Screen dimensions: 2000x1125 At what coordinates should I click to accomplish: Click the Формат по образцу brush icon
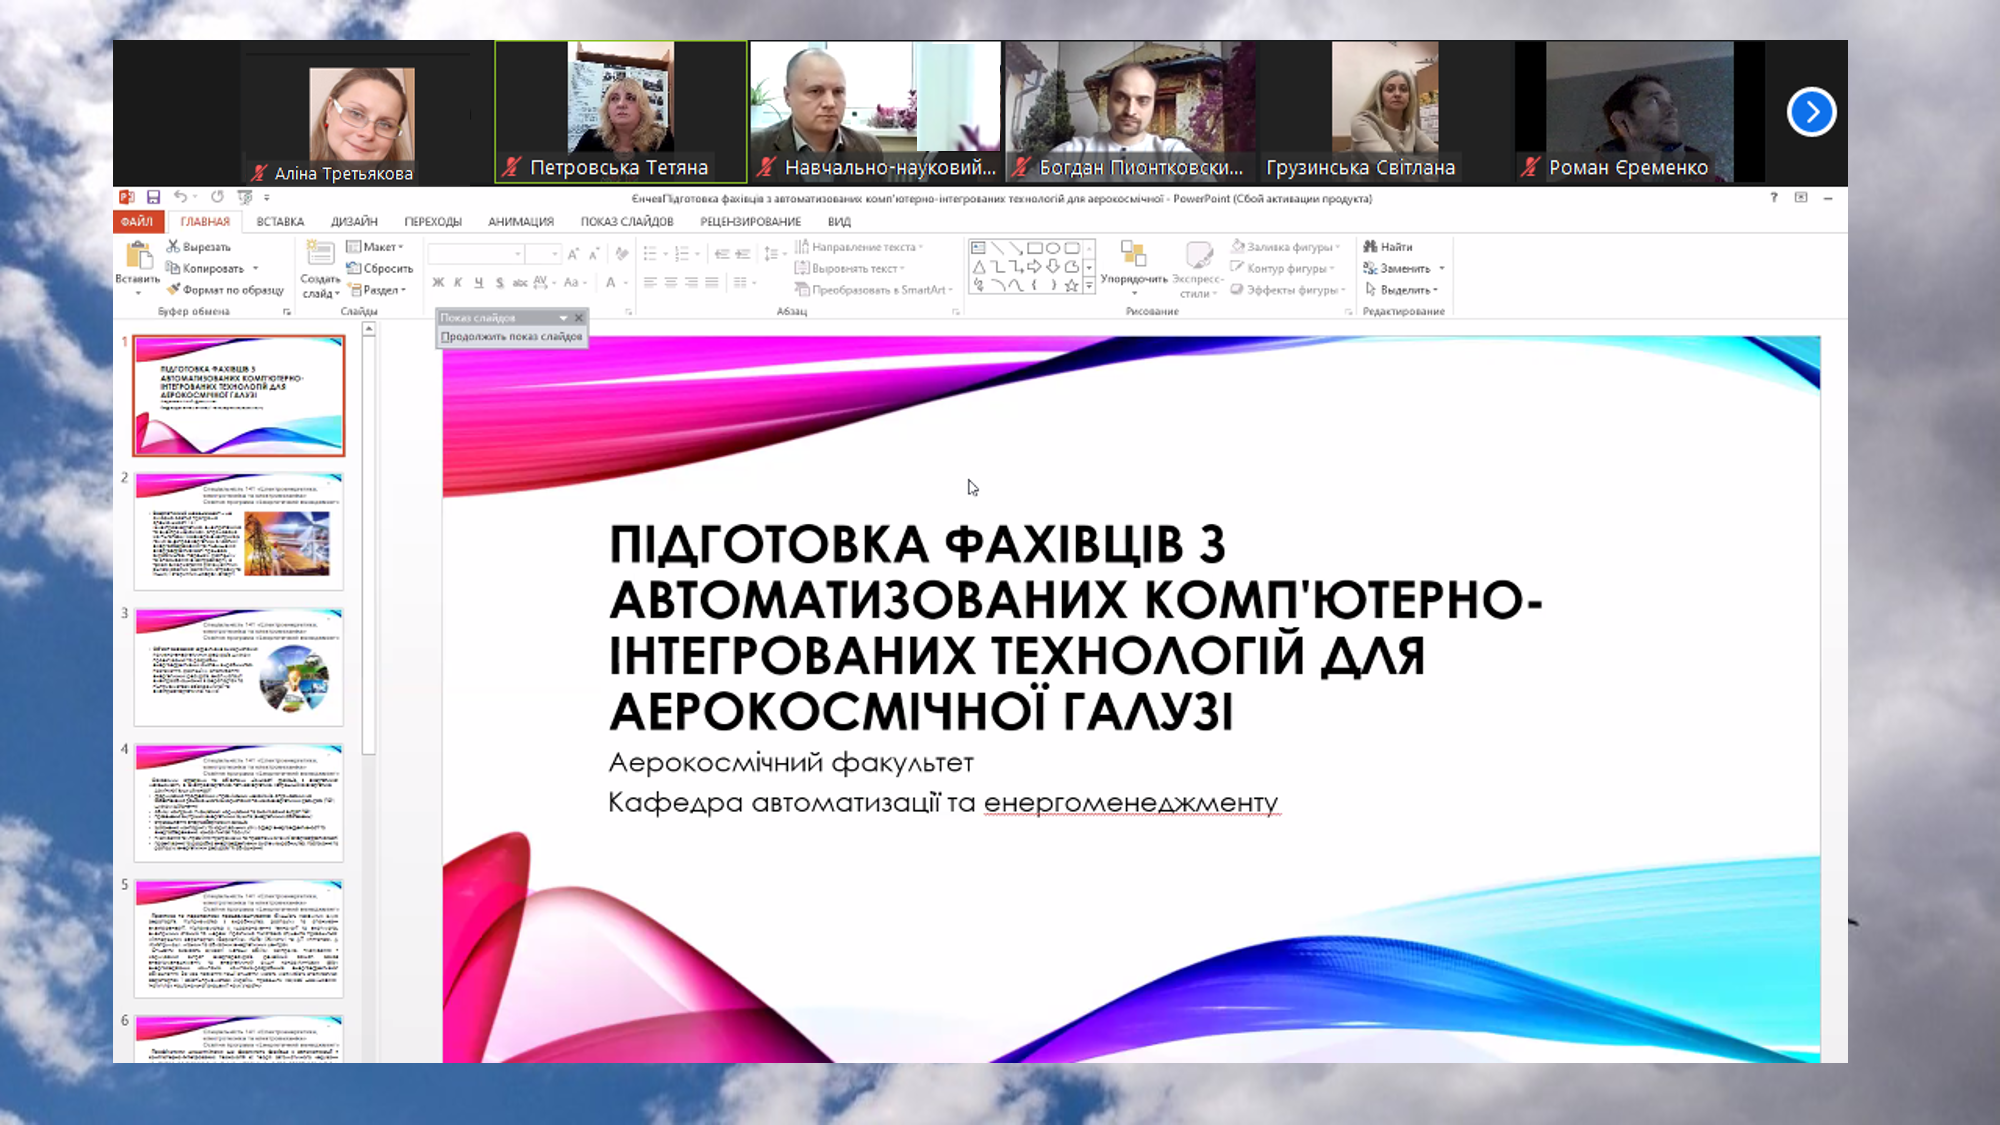(x=173, y=290)
